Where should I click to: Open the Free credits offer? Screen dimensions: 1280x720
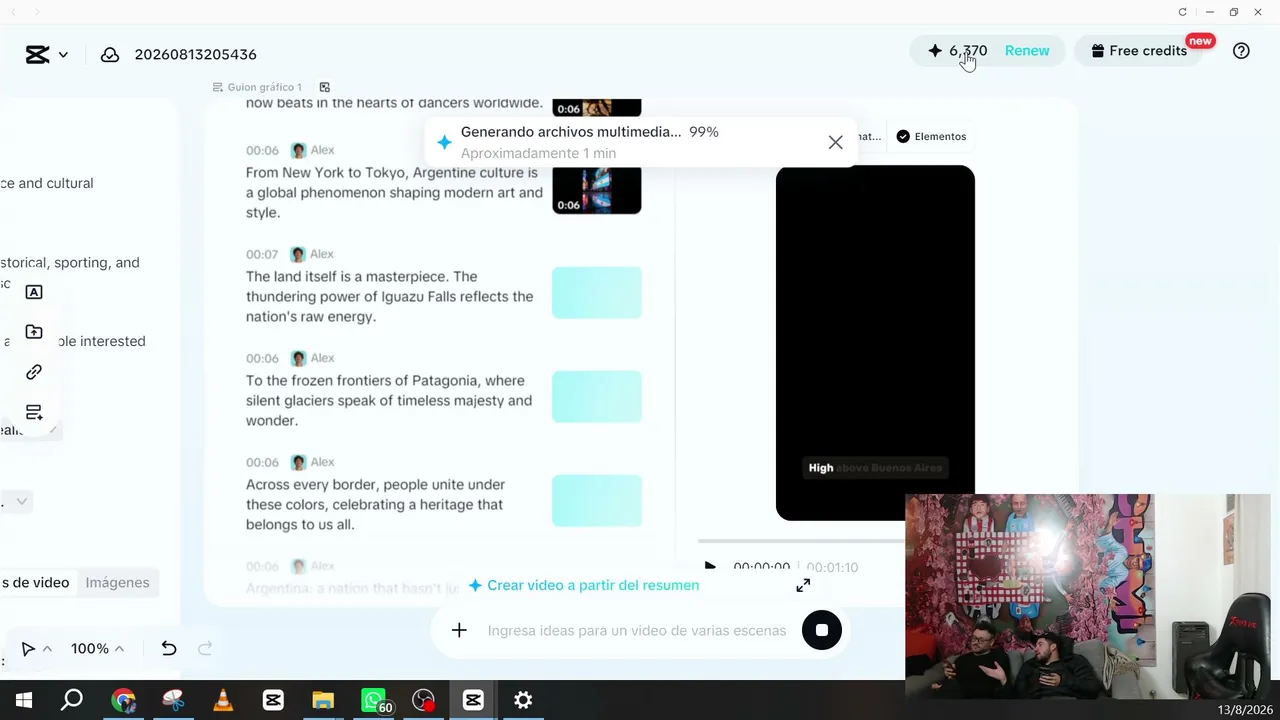click(x=1139, y=51)
